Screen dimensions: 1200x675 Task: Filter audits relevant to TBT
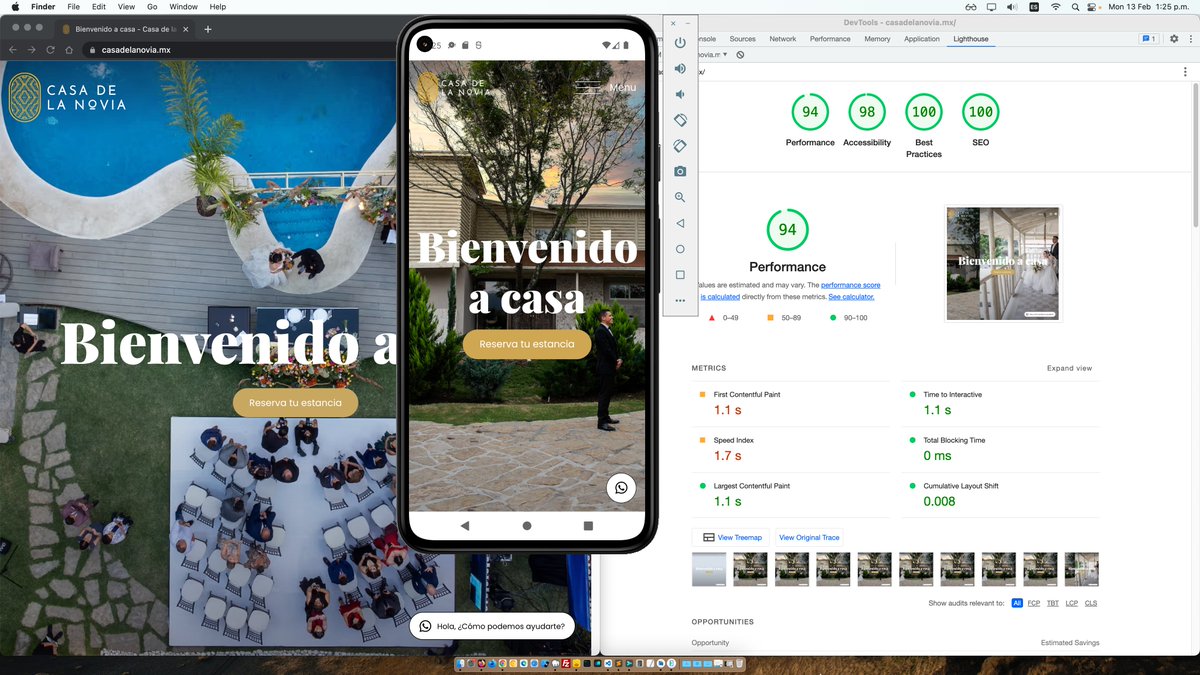pyautogui.click(x=1053, y=603)
